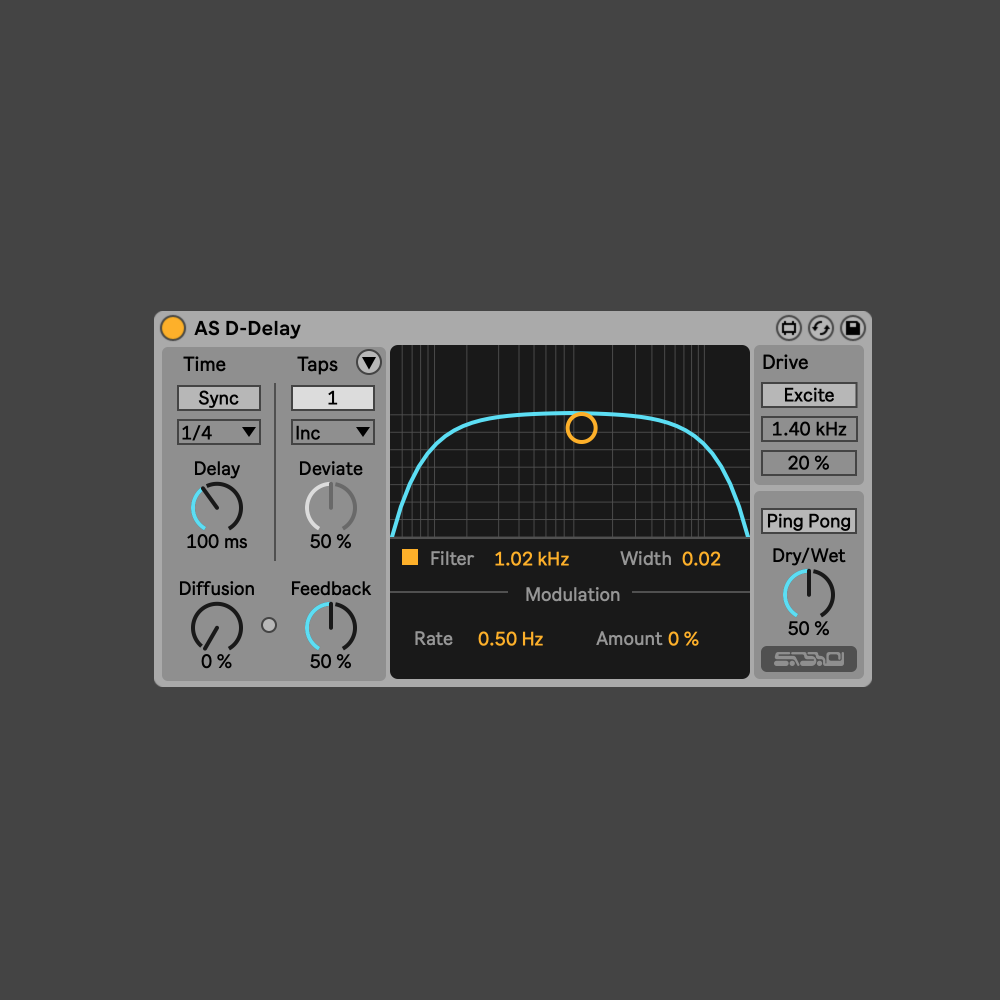Click the logo badge below Dry/Wet
The height and width of the screenshot is (1000, 1000).
pyautogui.click(x=809, y=660)
